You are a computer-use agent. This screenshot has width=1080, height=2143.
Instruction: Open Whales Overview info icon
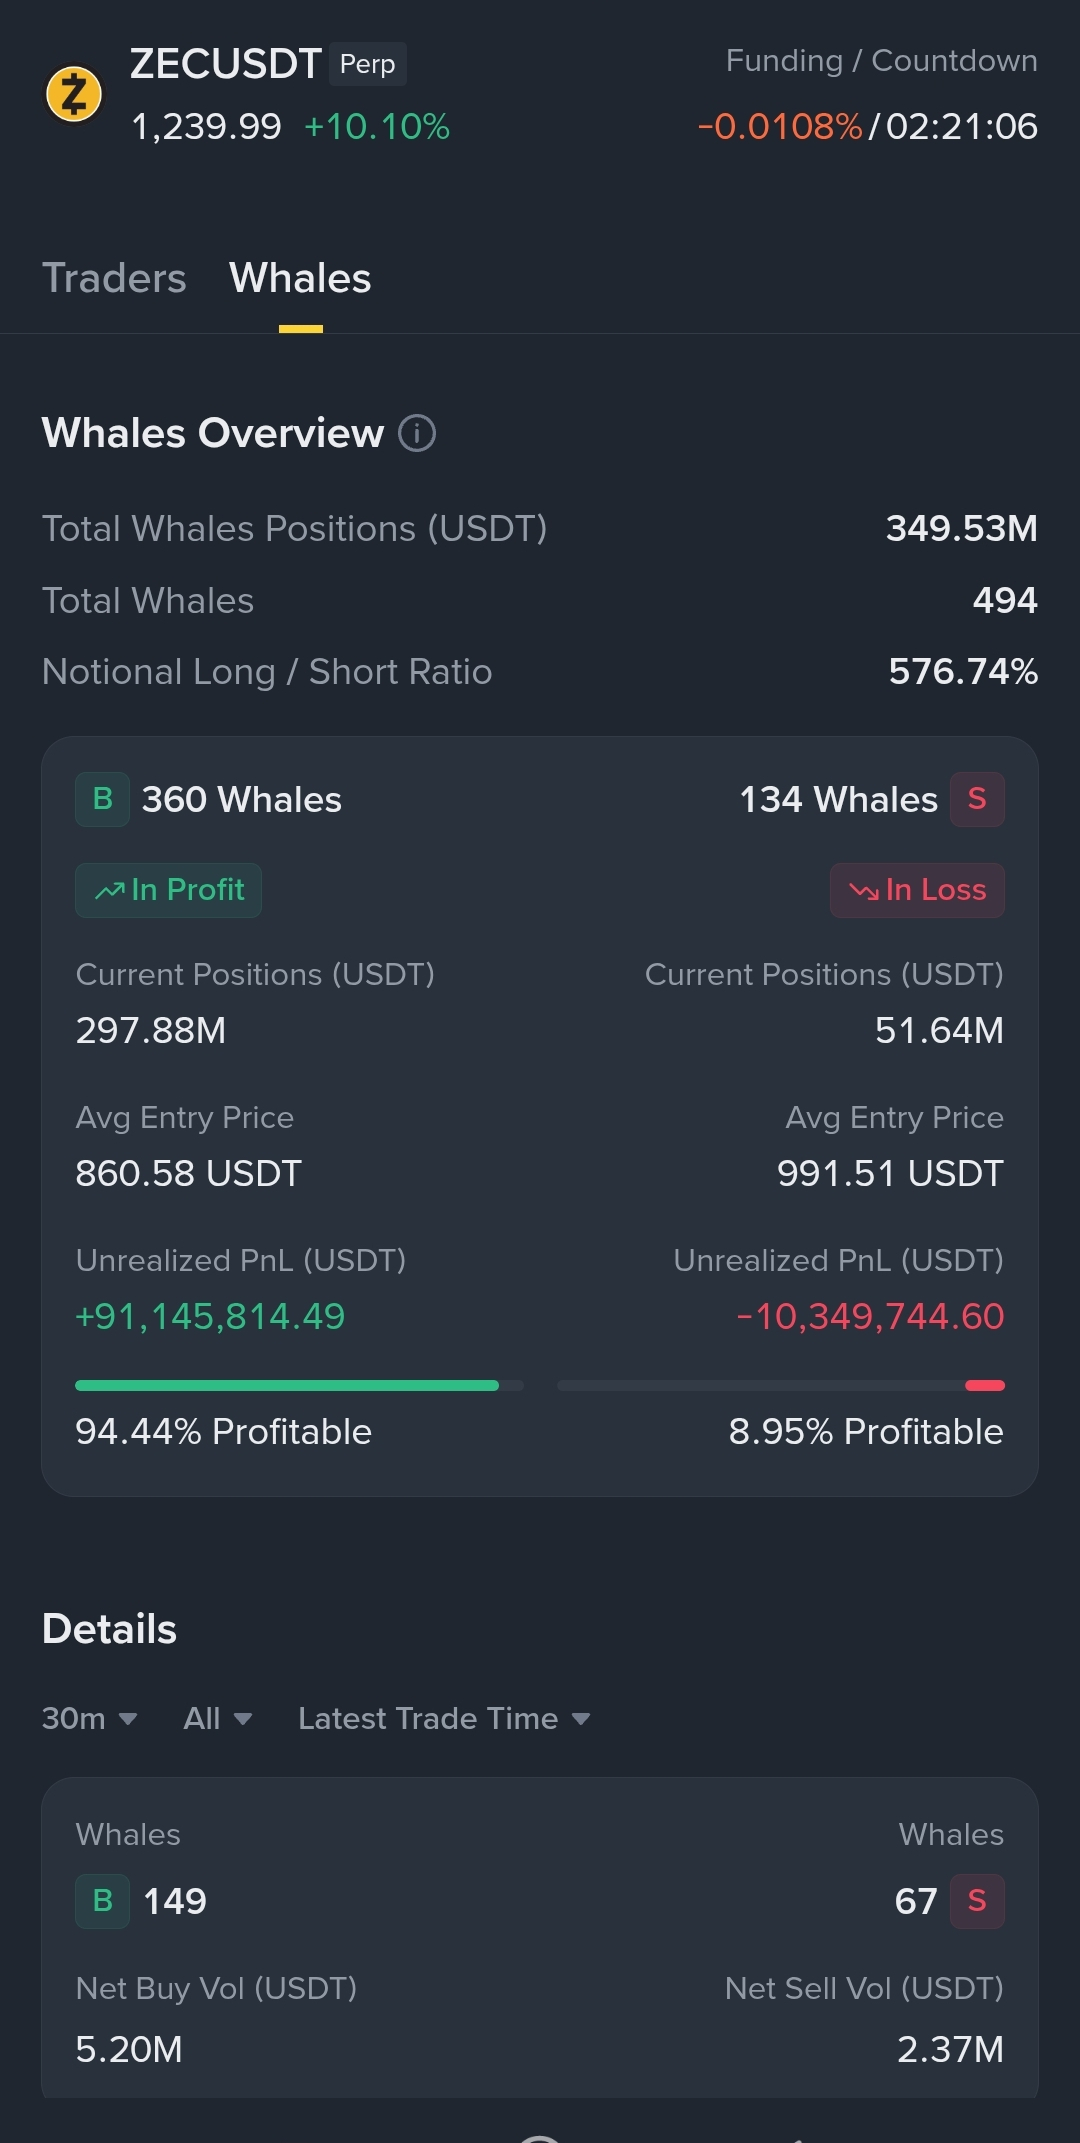coord(417,433)
